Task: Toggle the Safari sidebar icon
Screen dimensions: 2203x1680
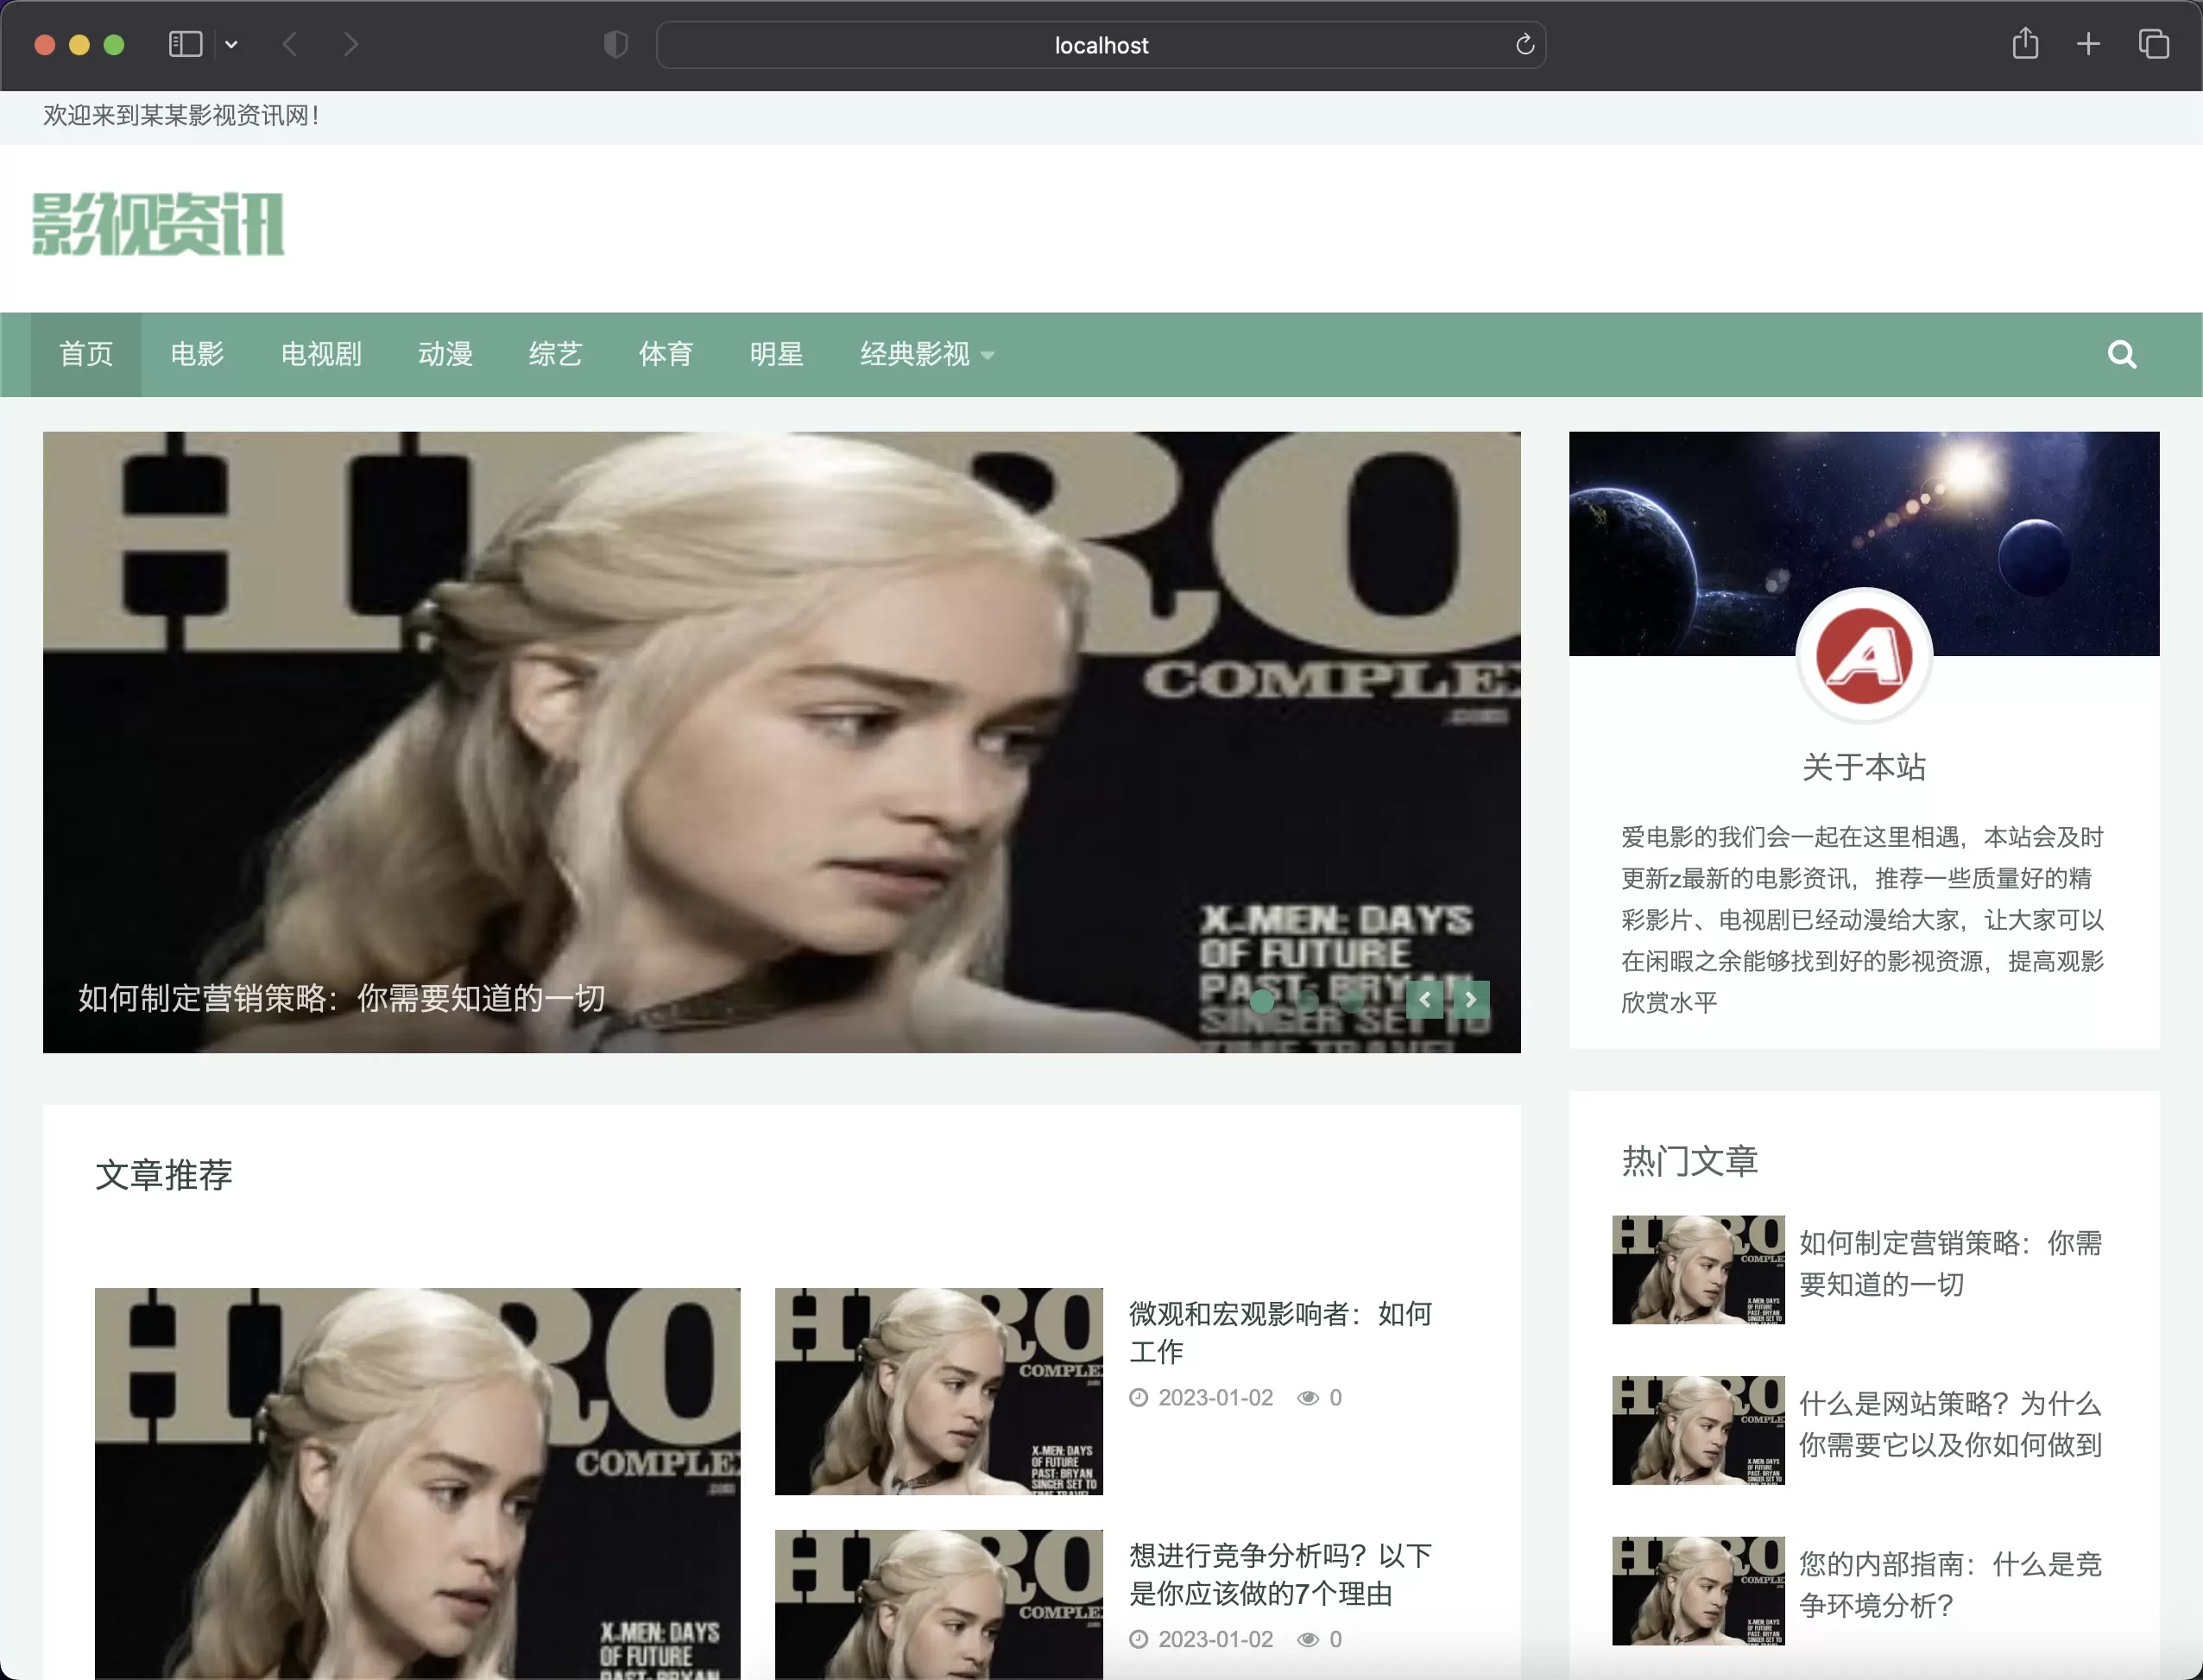Action: pyautogui.click(x=185, y=44)
